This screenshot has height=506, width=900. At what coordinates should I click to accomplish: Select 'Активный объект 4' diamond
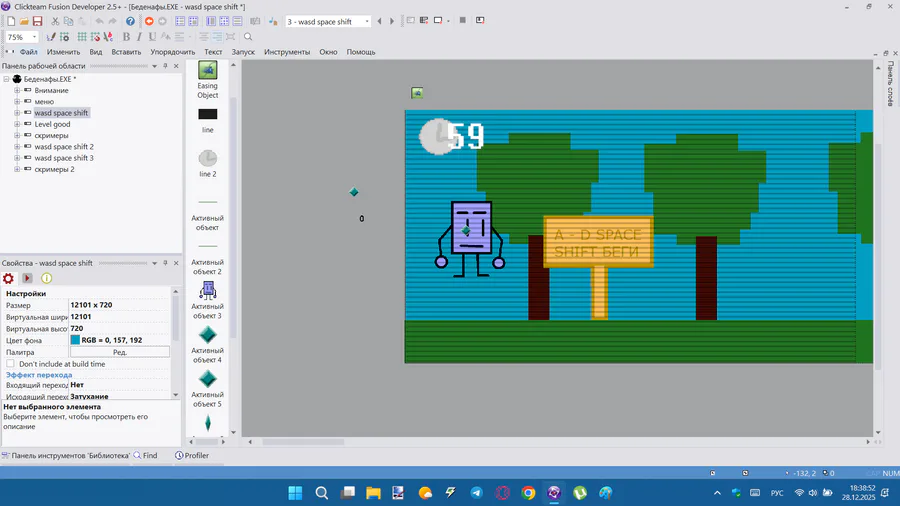[208, 344]
